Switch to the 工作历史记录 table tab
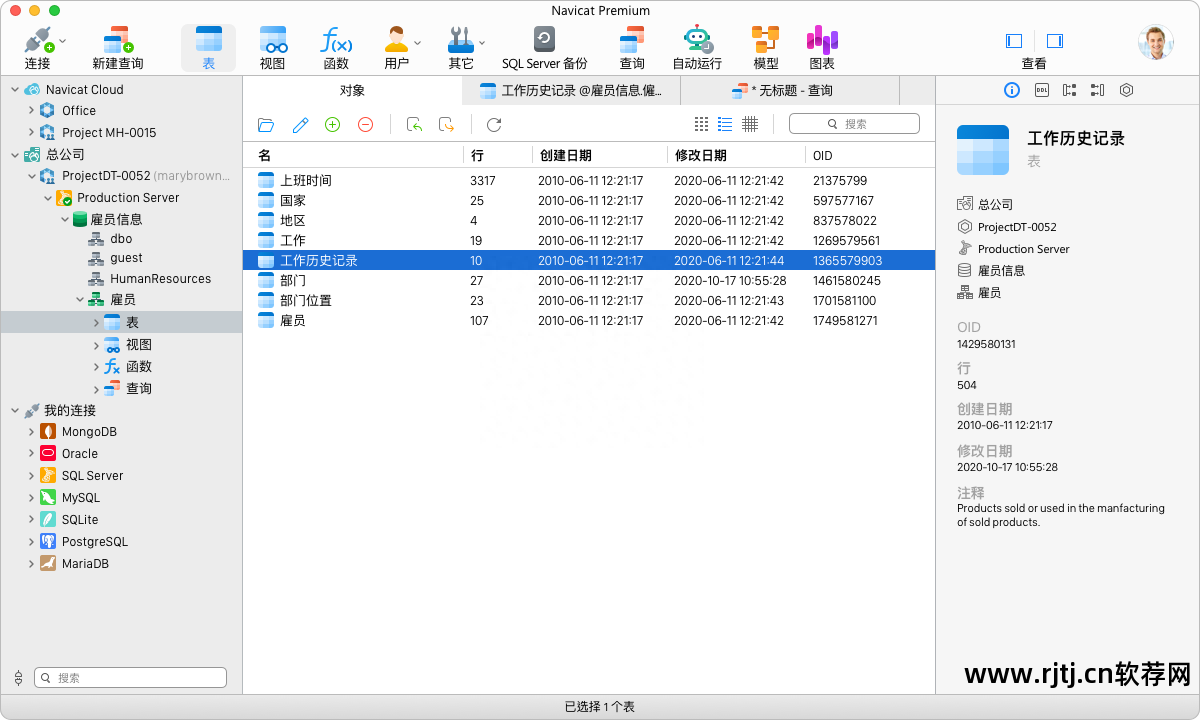 pos(571,91)
